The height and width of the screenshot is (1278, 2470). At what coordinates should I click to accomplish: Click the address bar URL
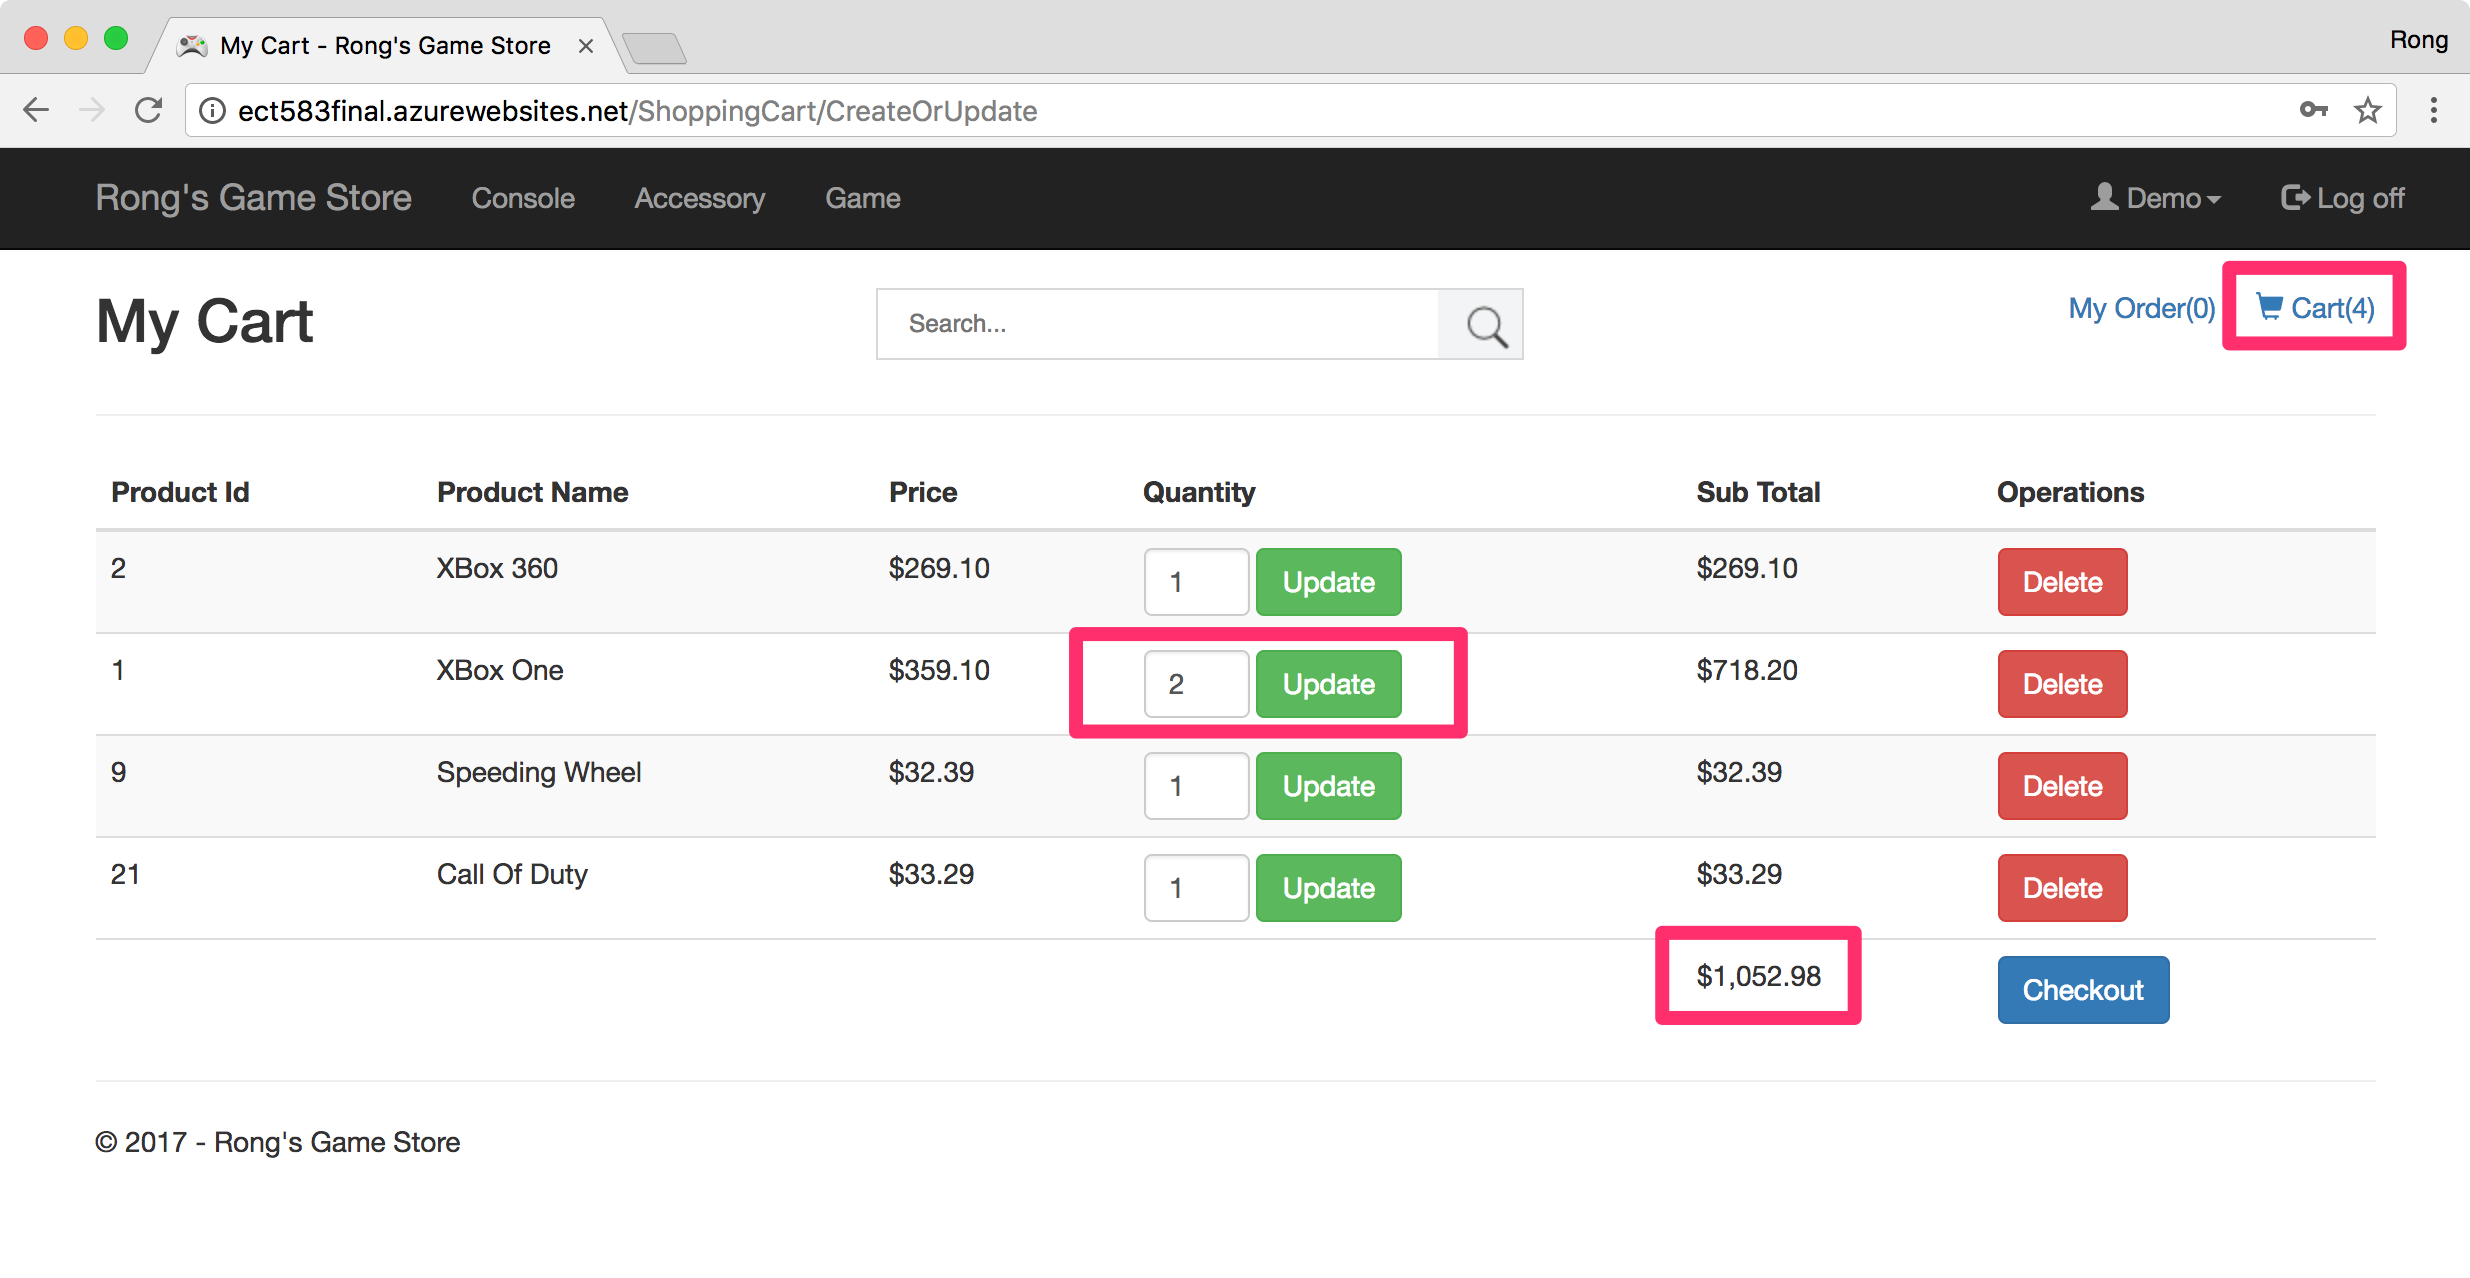[637, 110]
